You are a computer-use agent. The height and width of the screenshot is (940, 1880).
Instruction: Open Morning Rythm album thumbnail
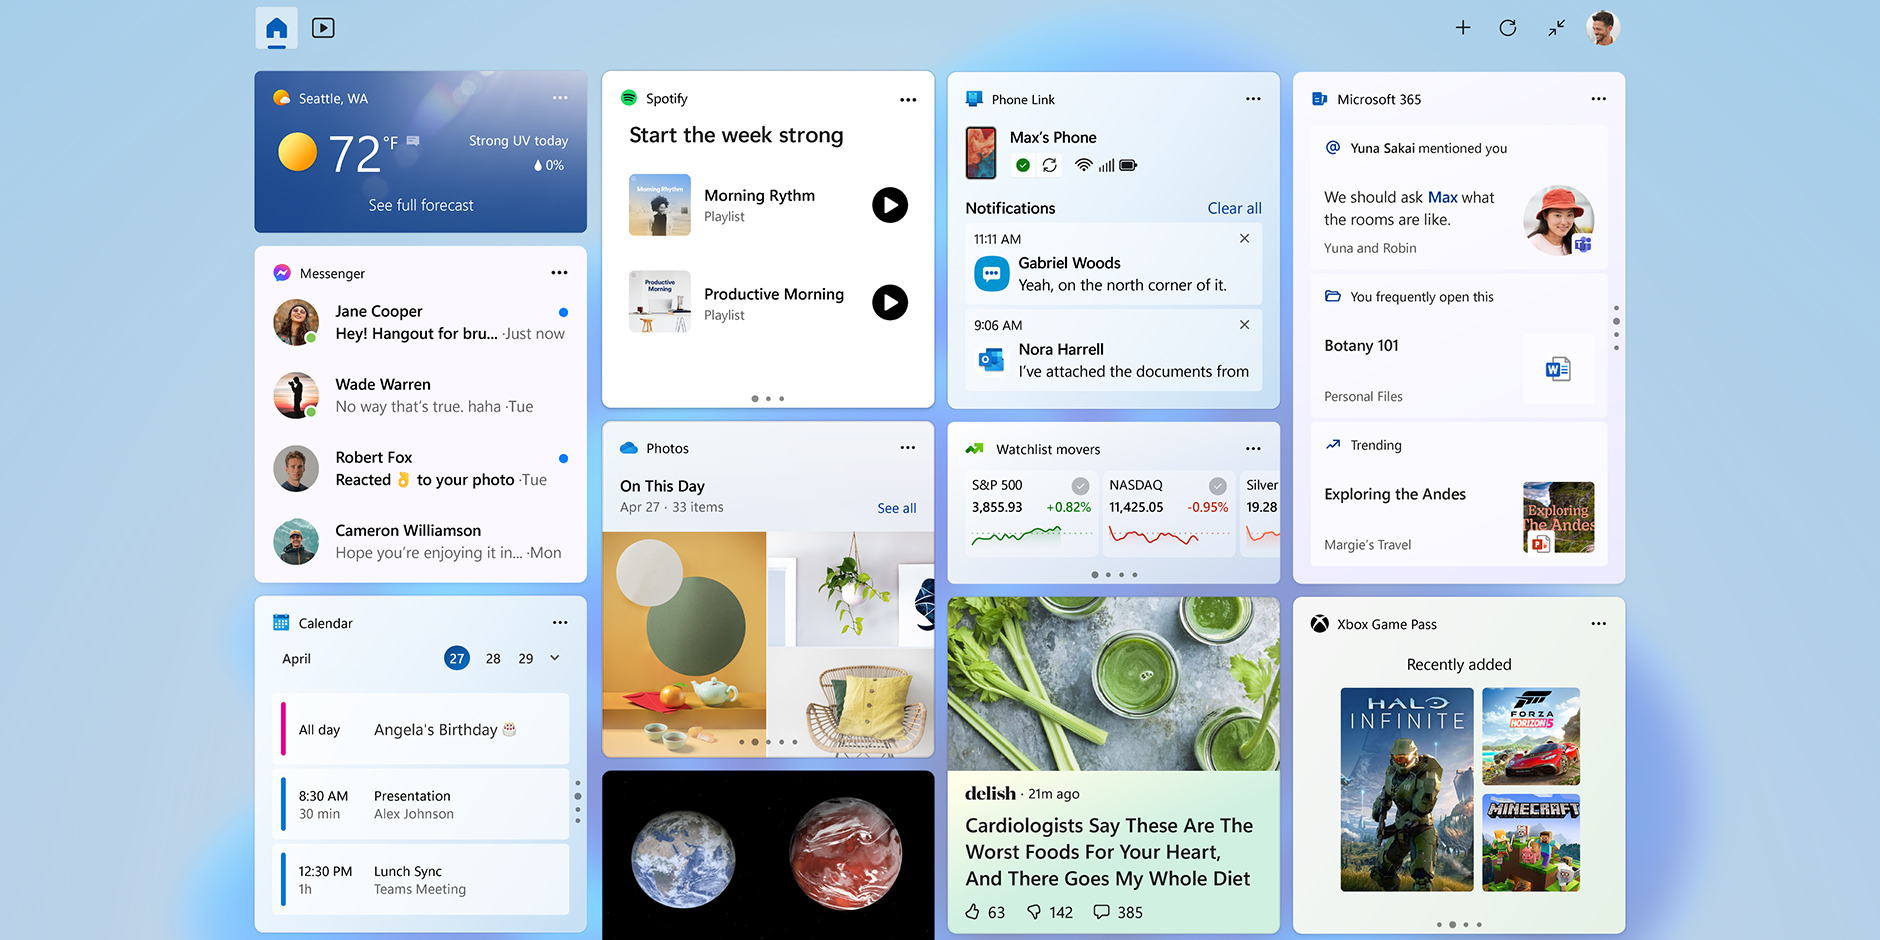tap(660, 205)
